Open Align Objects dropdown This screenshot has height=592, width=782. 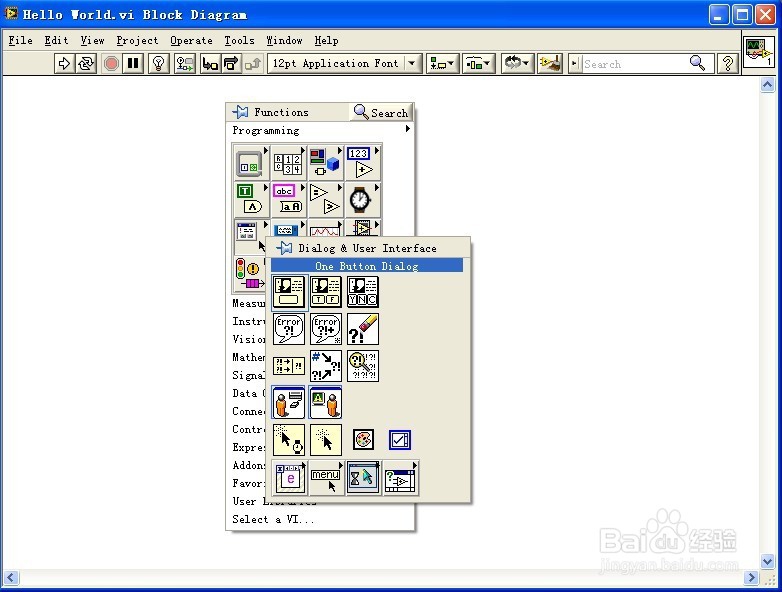tap(442, 63)
